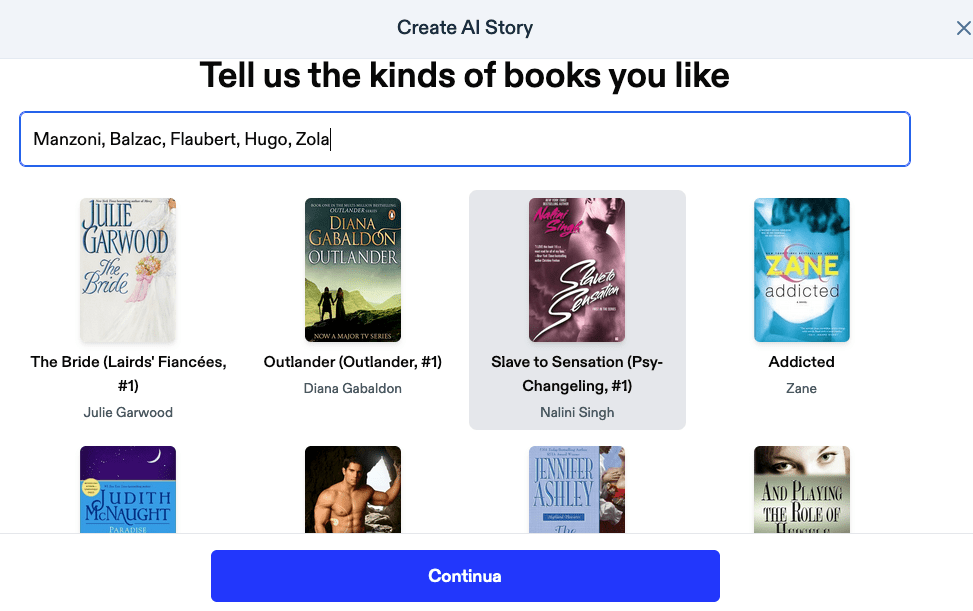Select the Judith McNaught Paradise cover

[x=128, y=489]
